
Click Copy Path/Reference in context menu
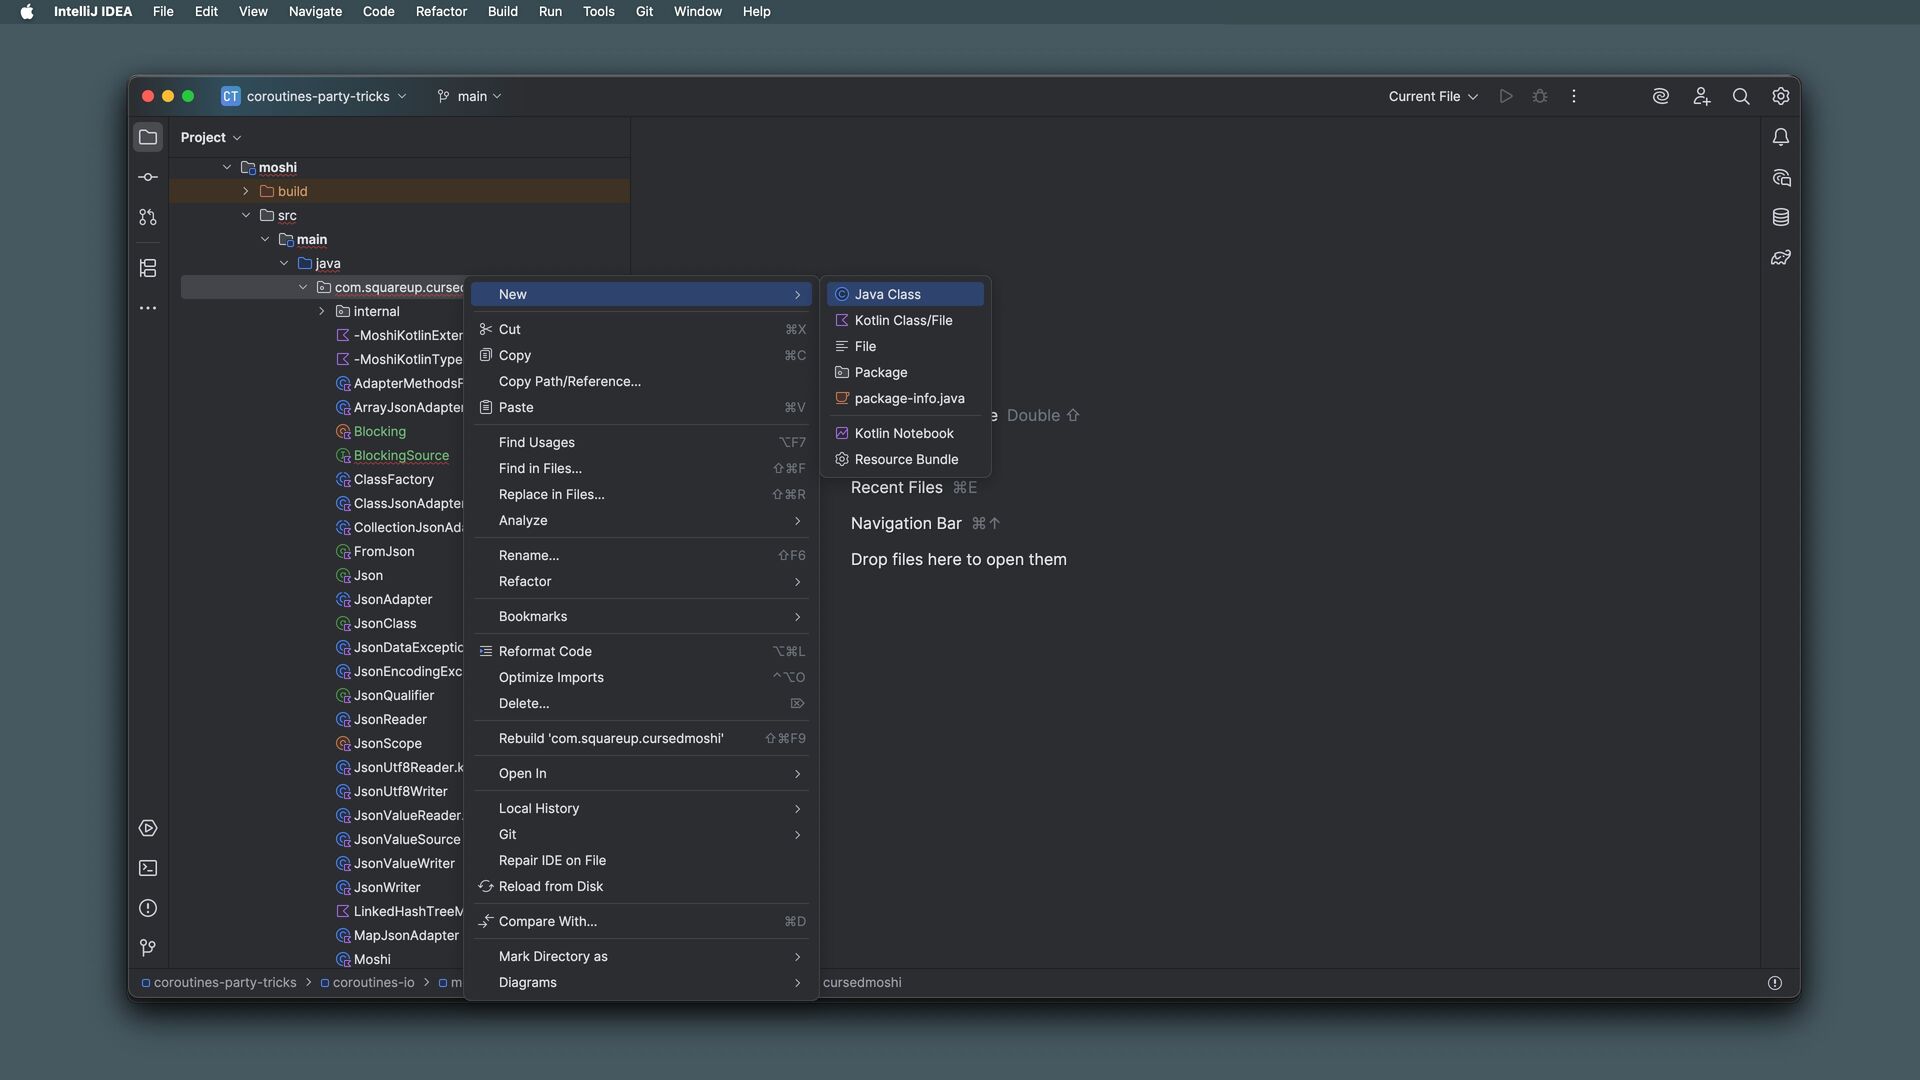click(641, 381)
